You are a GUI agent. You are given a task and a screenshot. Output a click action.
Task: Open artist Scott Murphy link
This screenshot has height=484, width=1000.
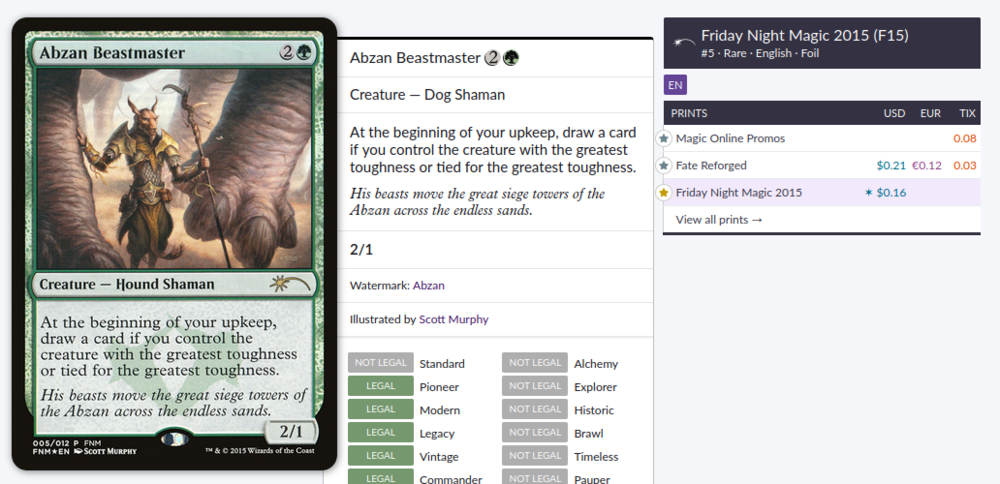point(453,319)
